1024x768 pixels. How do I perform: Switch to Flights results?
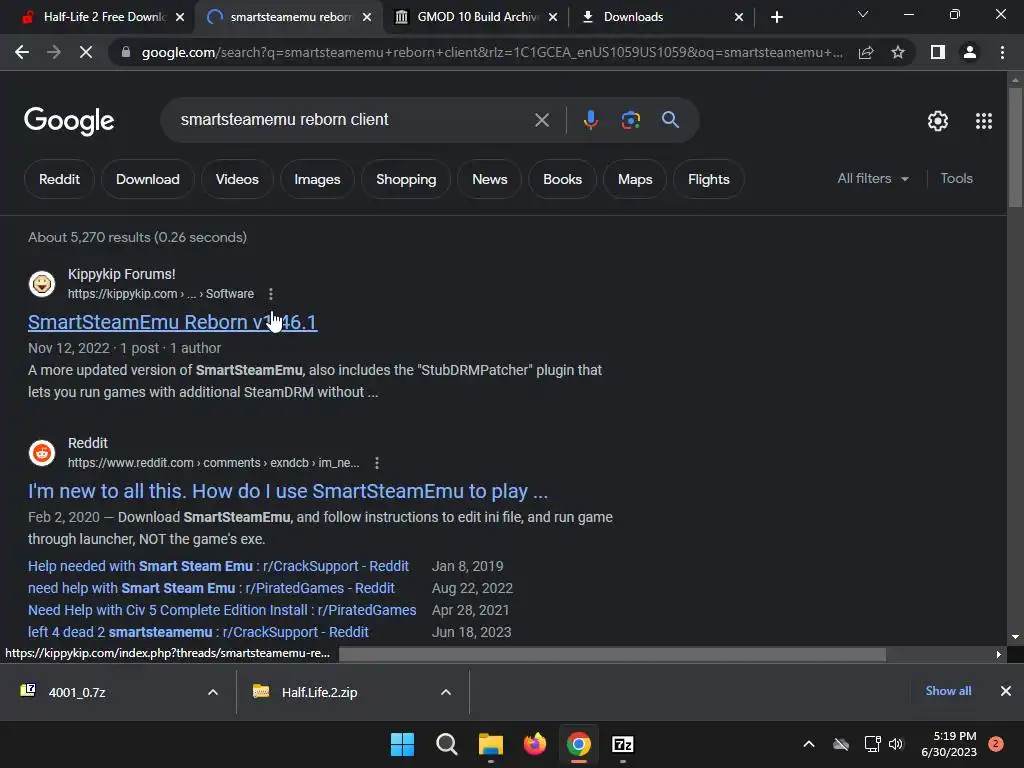[709, 179]
